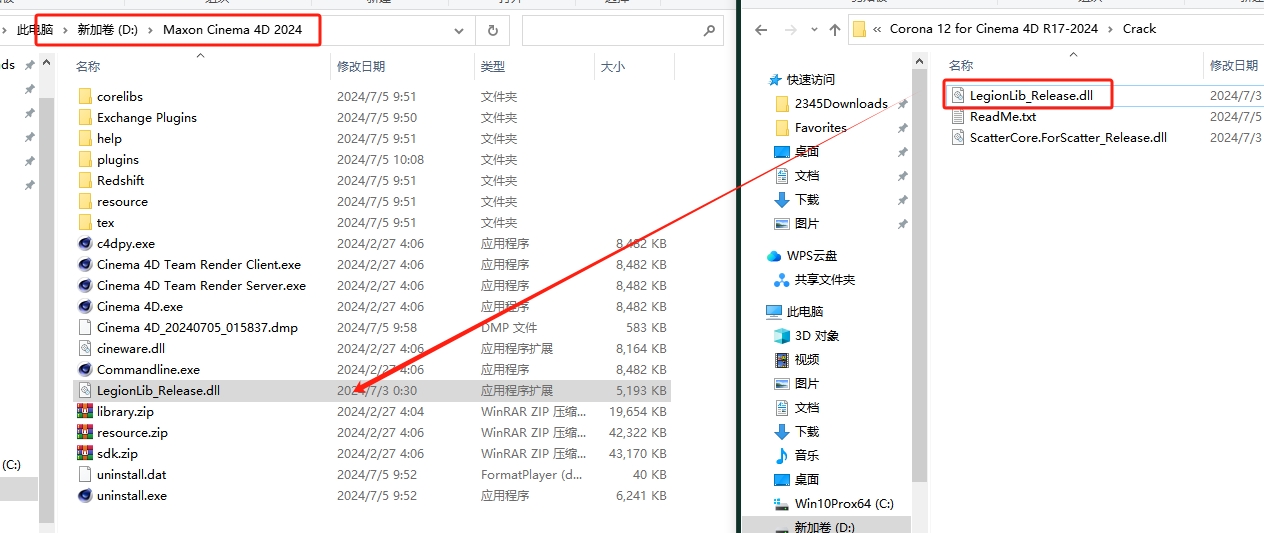Click the search magnifier icon in left window
1264x533 pixels.
click(710, 30)
